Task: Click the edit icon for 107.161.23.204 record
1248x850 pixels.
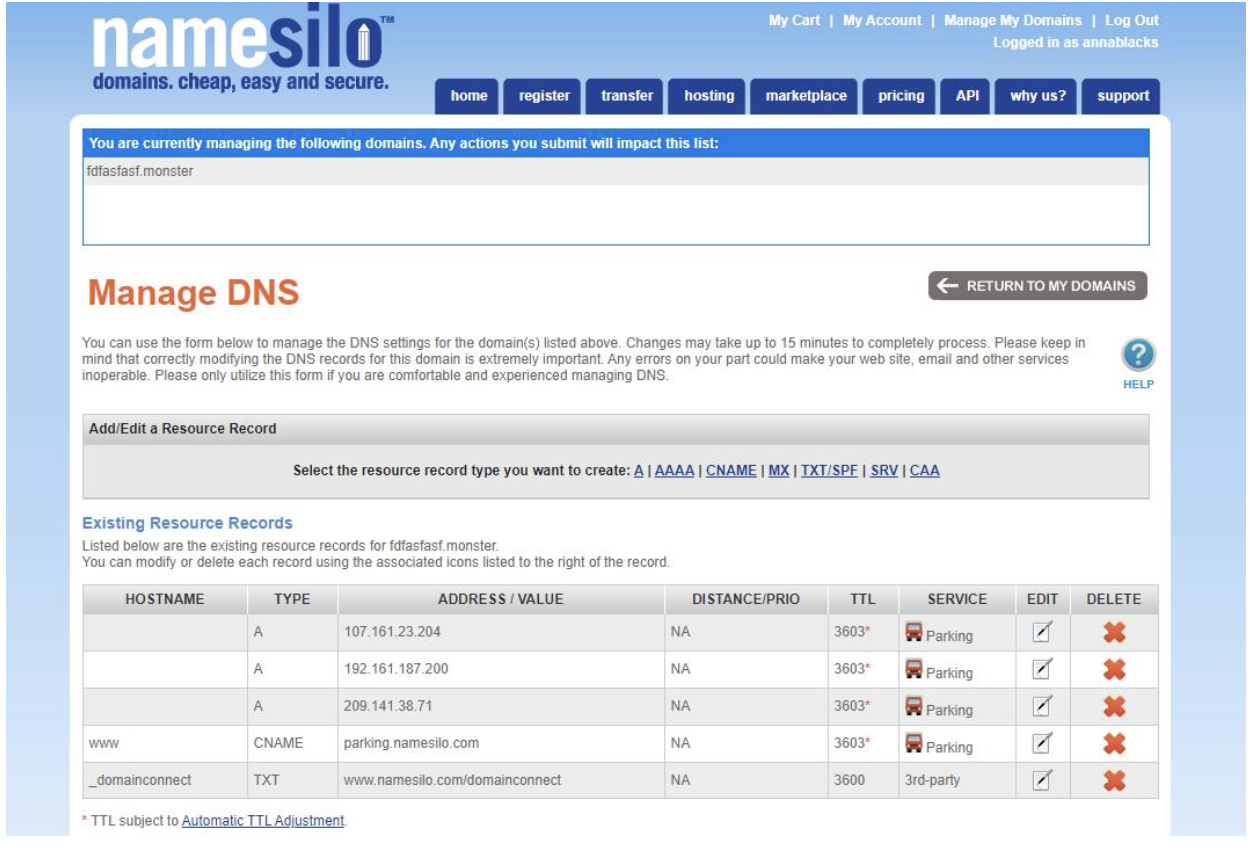Action: click(1041, 633)
